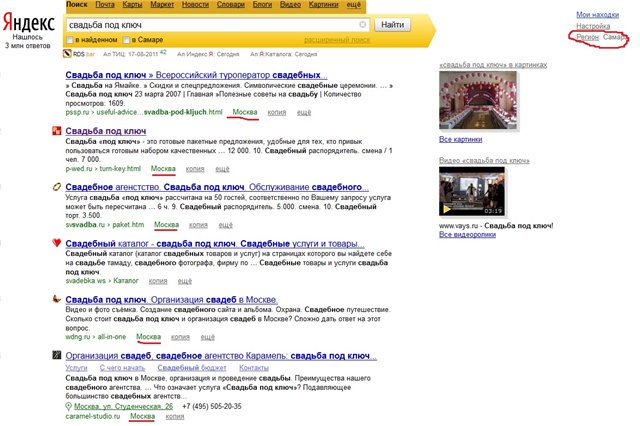
Task: Open 'расширенный поиск' link
Action: pyautogui.click(x=337, y=40)
